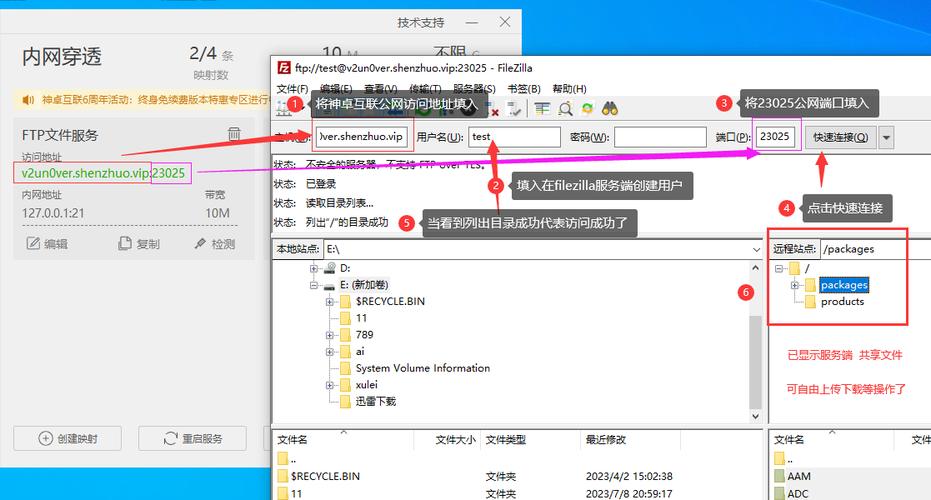Expand the xulei folder node
The width and height of the screenshot is (931, 500).
330,385
